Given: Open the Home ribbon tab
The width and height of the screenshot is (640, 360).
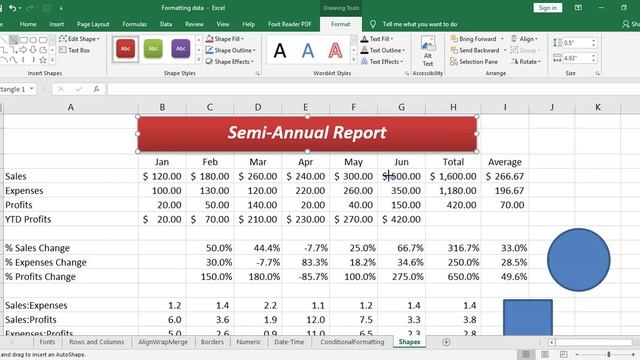Looking at the screenshot, I should [28, 24].
